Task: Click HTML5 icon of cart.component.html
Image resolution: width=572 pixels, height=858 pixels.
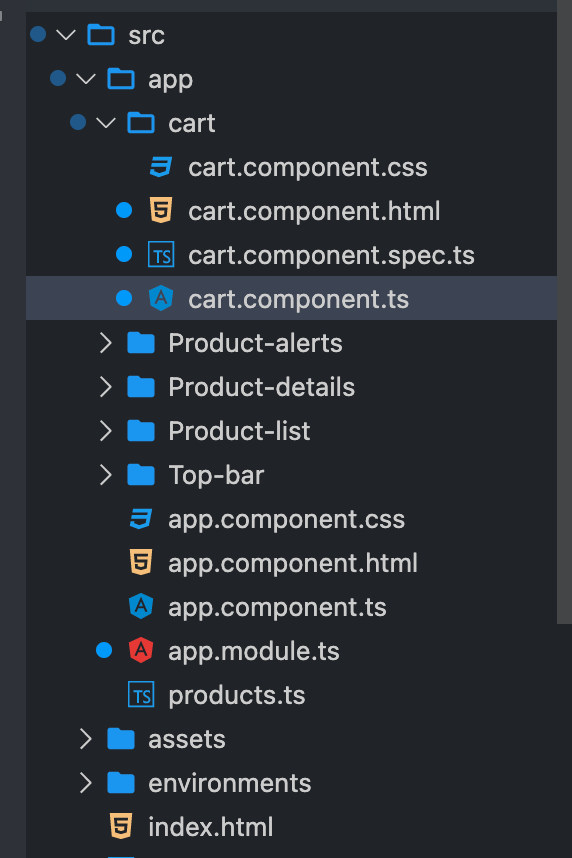Action: coord(161,211)
